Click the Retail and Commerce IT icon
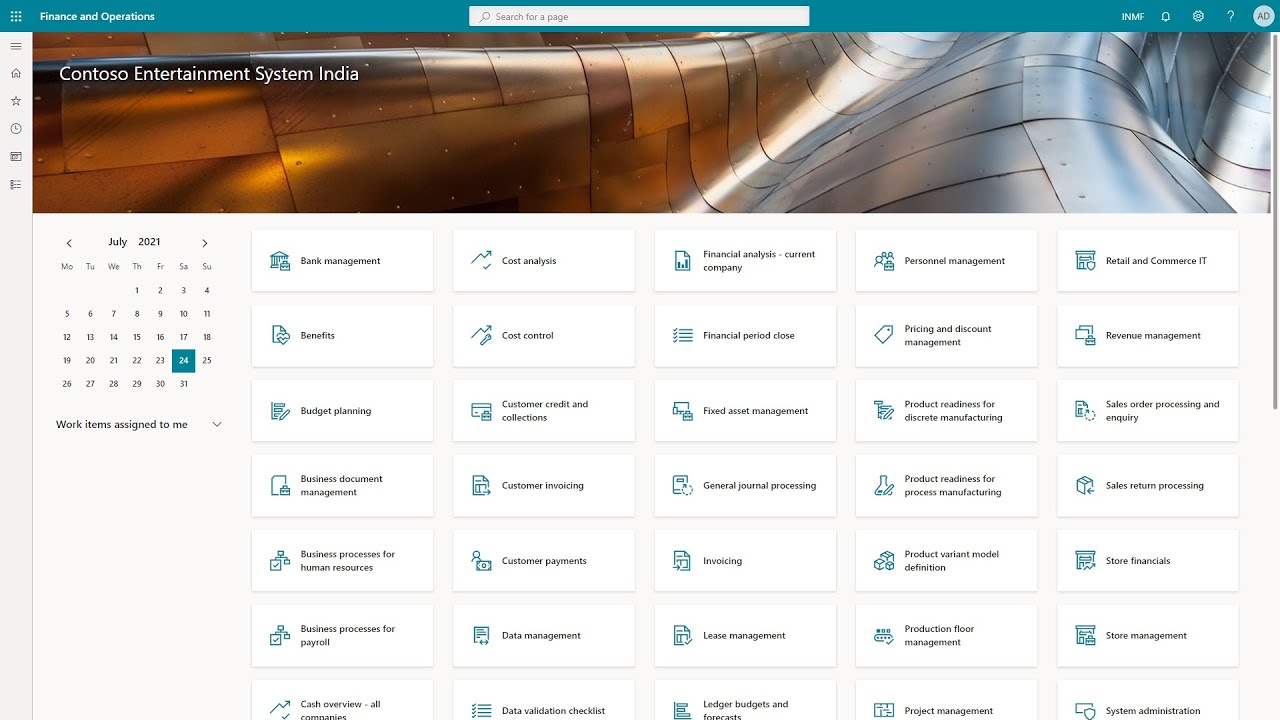 [x=1085, y=261]
